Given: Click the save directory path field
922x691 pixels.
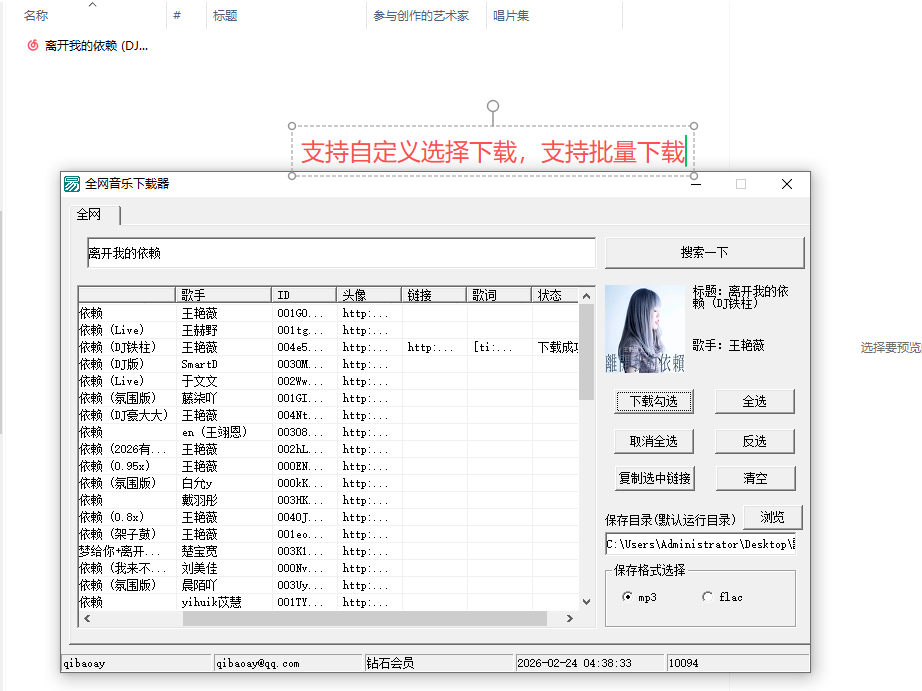Looking at the screenshot, I should click(x=700, y=544).
